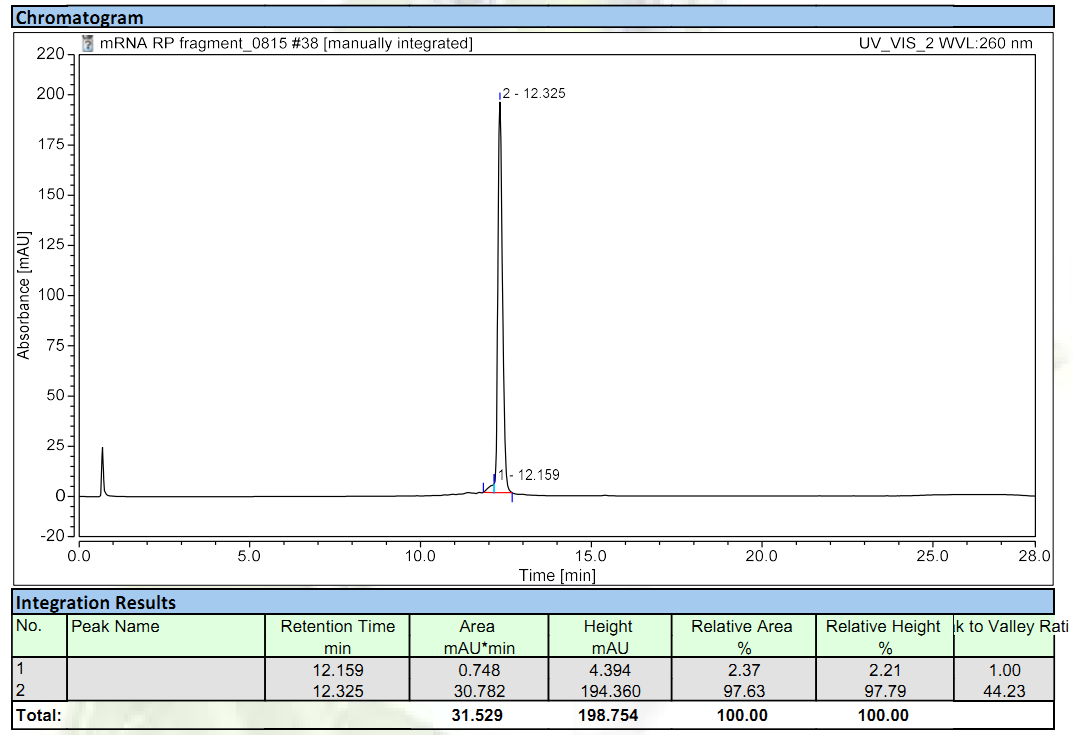The height and width of the screenshot is (735, 1073).
Task: Click the Integration Results section header
Action: click(96, 602)
